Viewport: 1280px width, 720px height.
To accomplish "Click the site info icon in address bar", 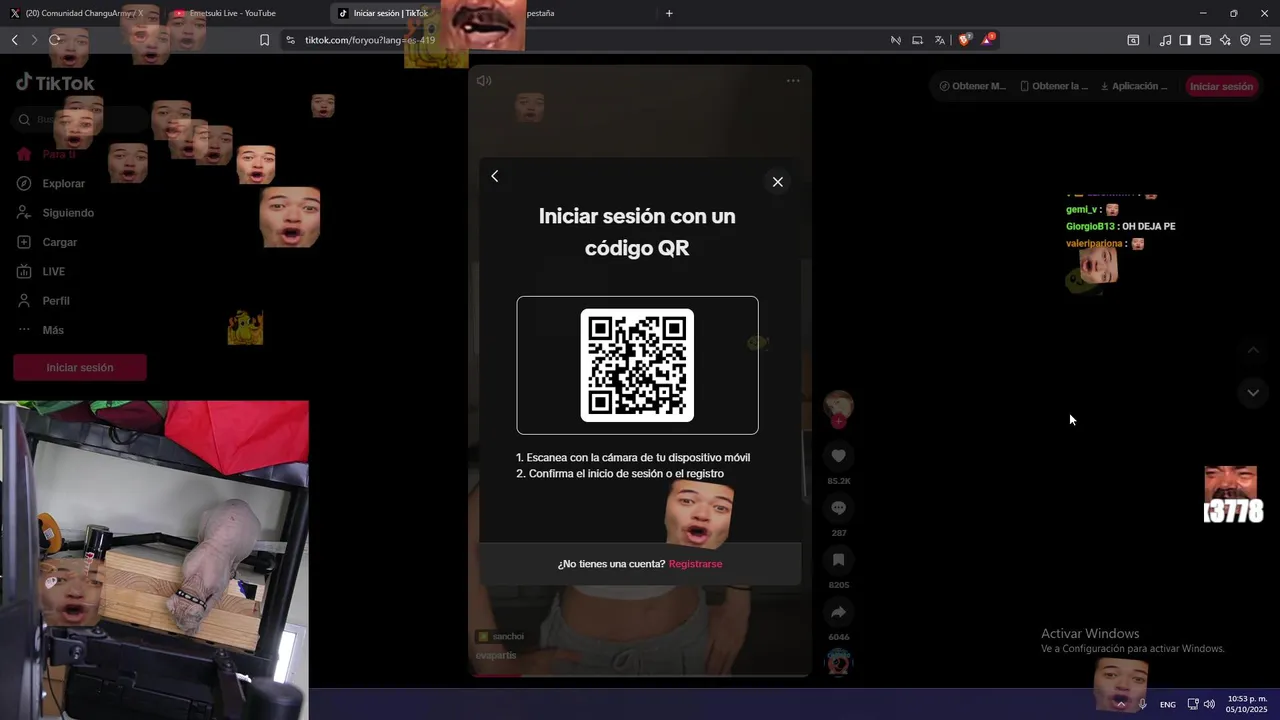I will [290, 40].
